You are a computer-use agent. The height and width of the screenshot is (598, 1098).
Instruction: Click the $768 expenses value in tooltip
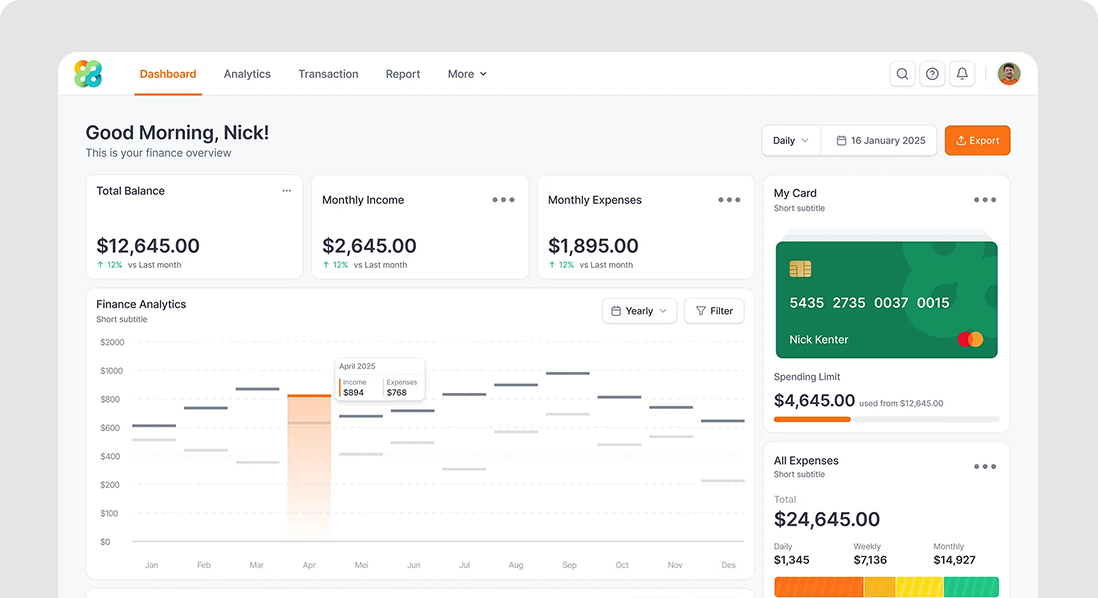pyautogui.click(x=396, y=393)
